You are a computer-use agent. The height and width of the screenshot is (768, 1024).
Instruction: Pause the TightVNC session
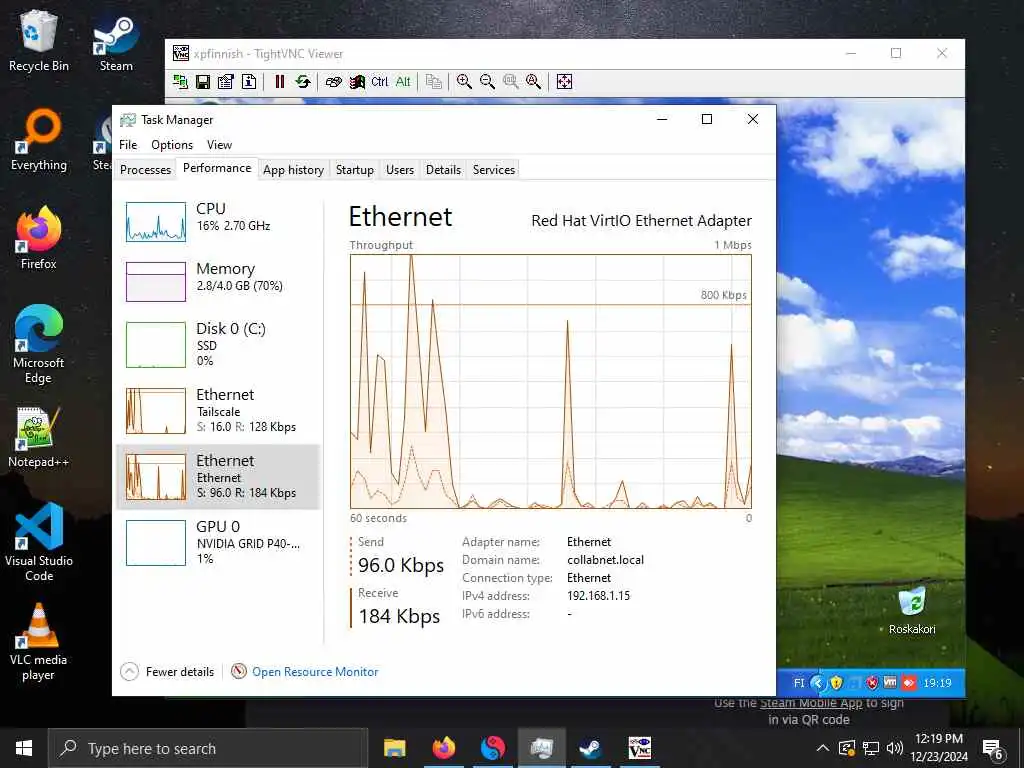(x=280, y=82)
